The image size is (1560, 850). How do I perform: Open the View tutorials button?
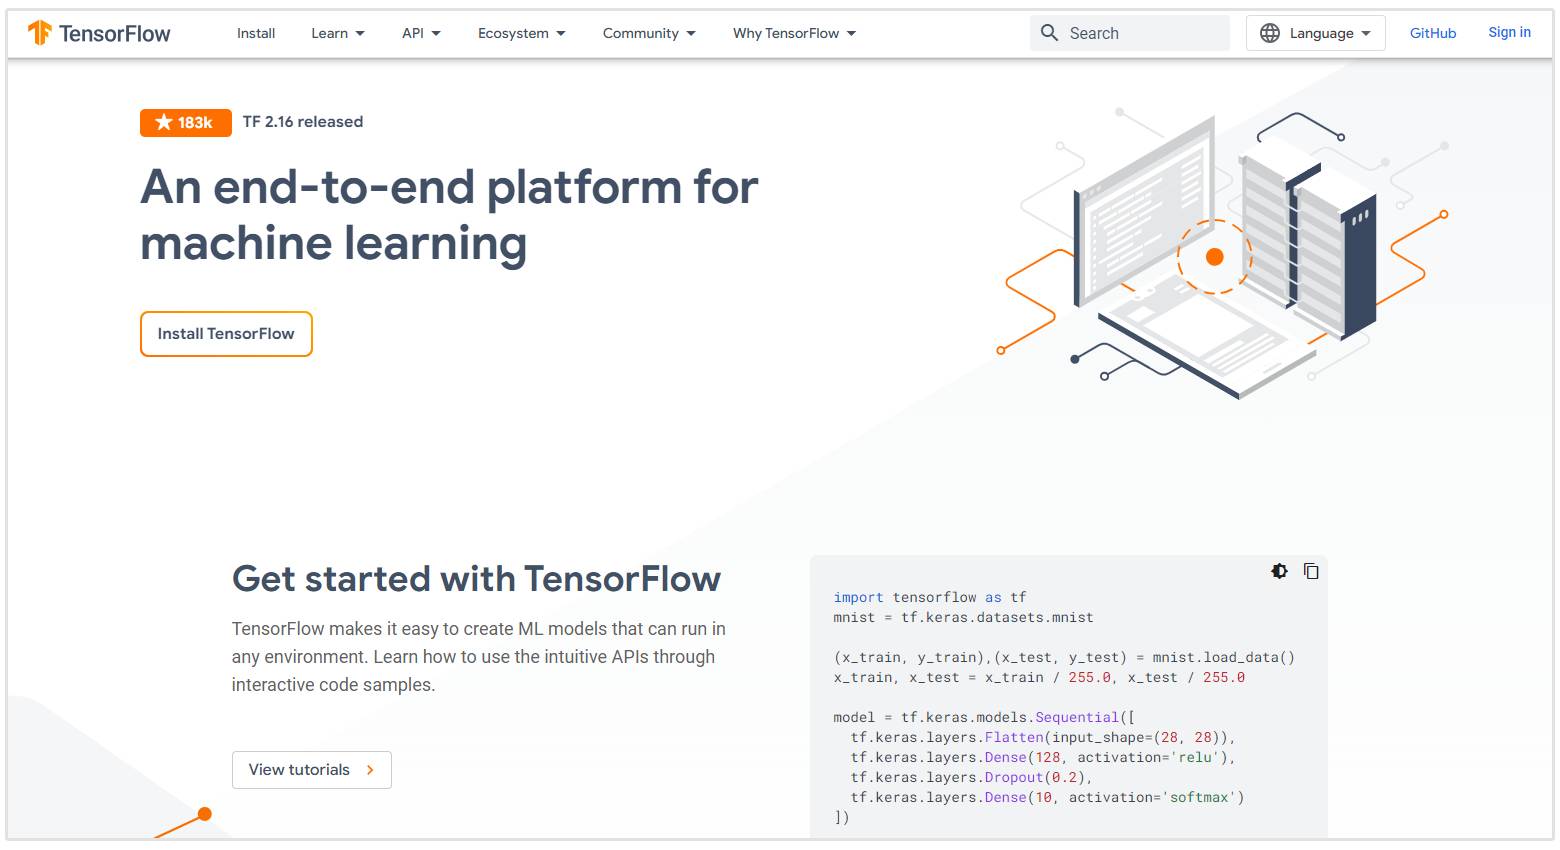[x=312, y=770]
